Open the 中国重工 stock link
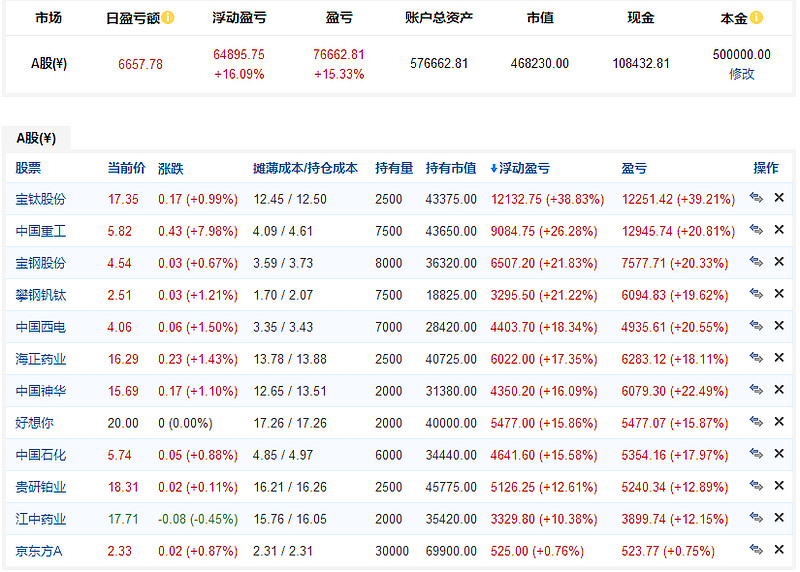 (41, 231)
